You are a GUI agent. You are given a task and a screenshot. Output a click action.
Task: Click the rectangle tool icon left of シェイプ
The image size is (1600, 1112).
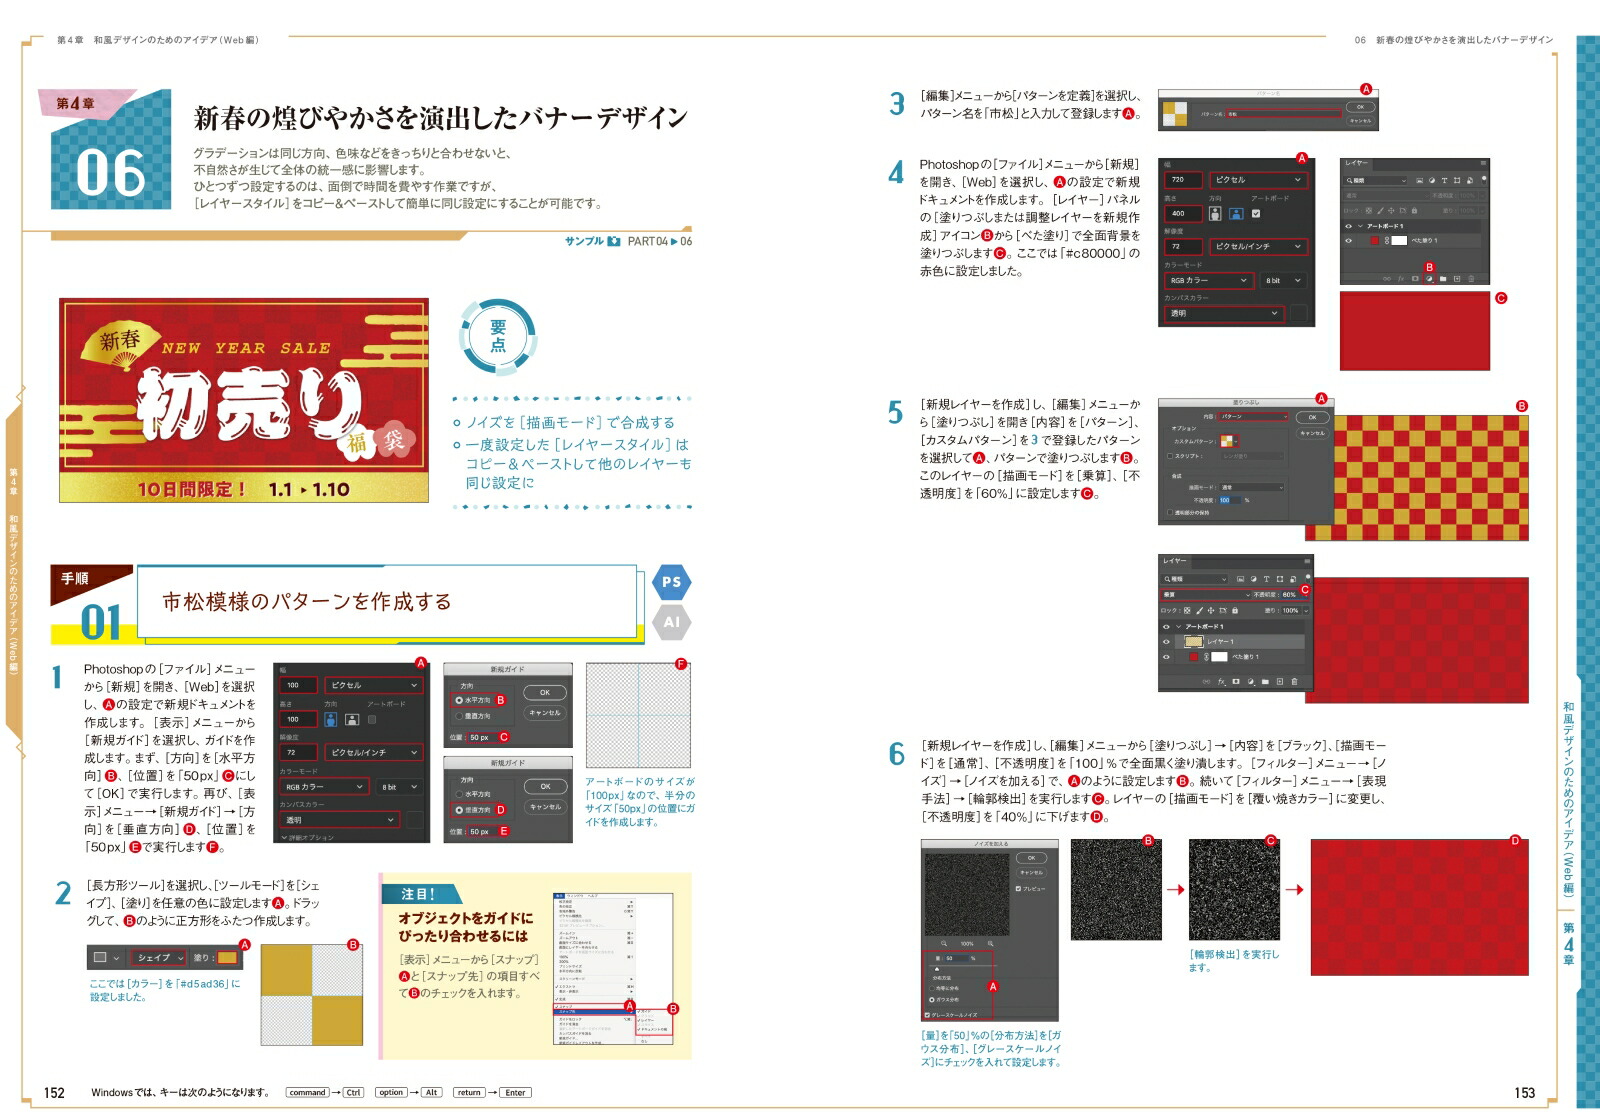(x=100, y=957)
